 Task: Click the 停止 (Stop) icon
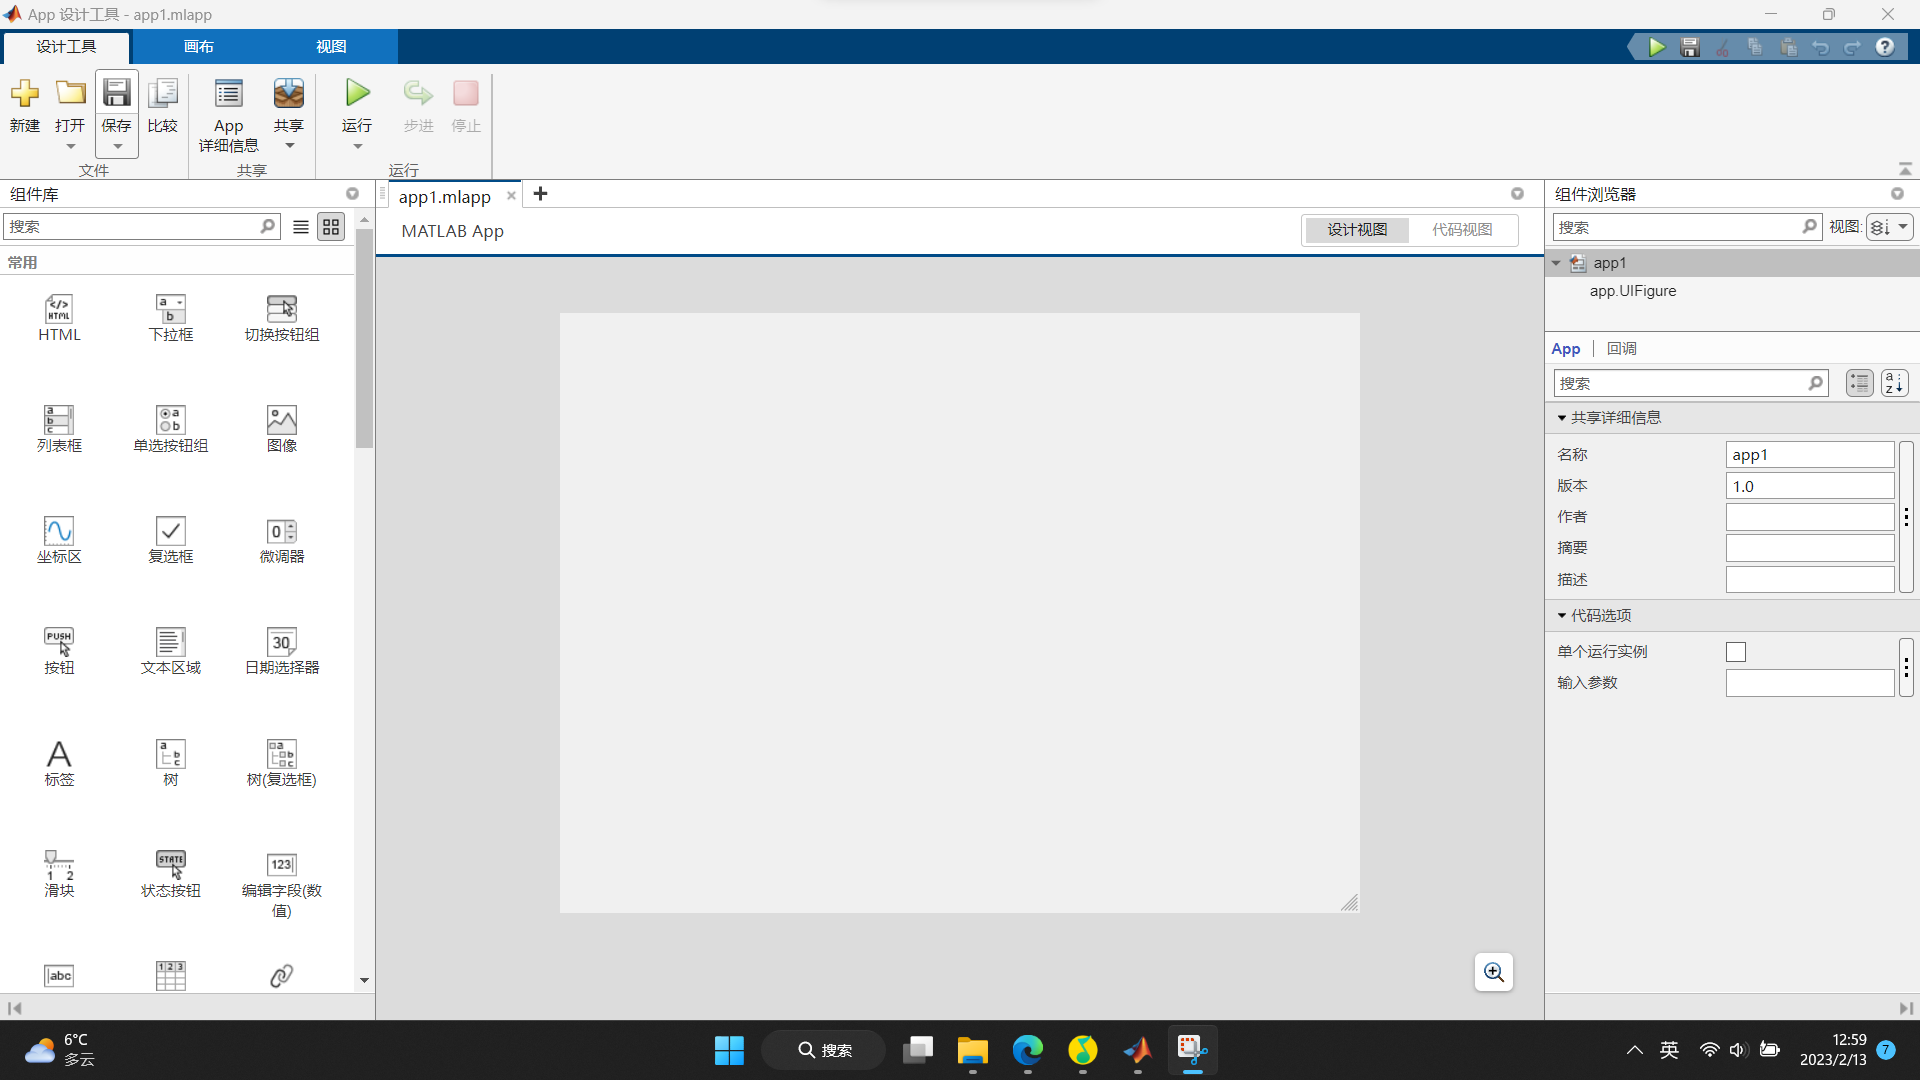466,93
